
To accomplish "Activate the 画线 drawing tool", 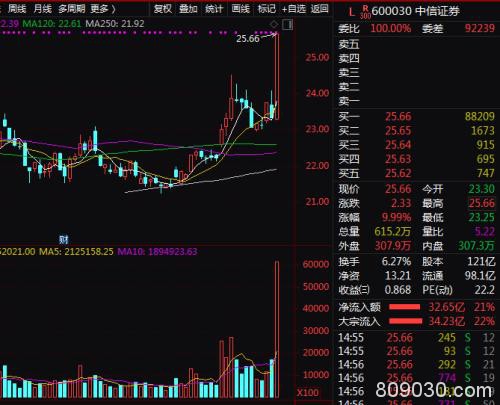I will (x=241, y=9).
